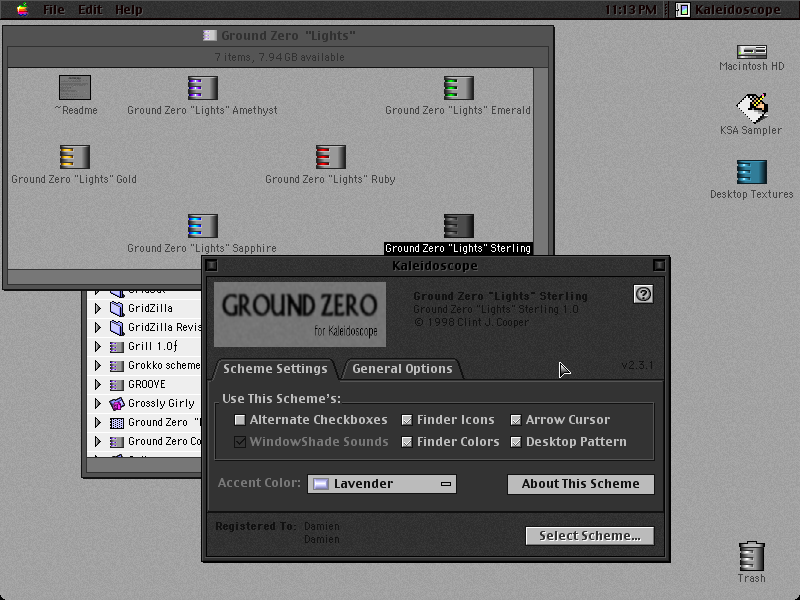Screen dimensions: 800x600
Task: Uncheck the Arrow Cursor checkbox
Action: [516, 419]
